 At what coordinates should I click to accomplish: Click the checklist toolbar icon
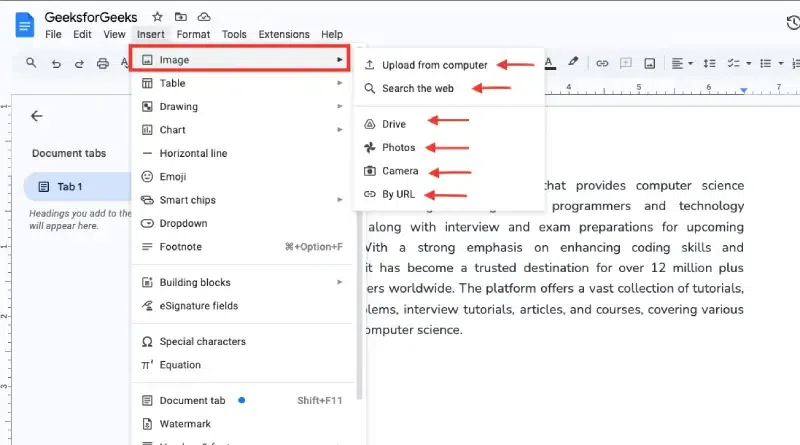pyautogui.click(x=733, y=63)
